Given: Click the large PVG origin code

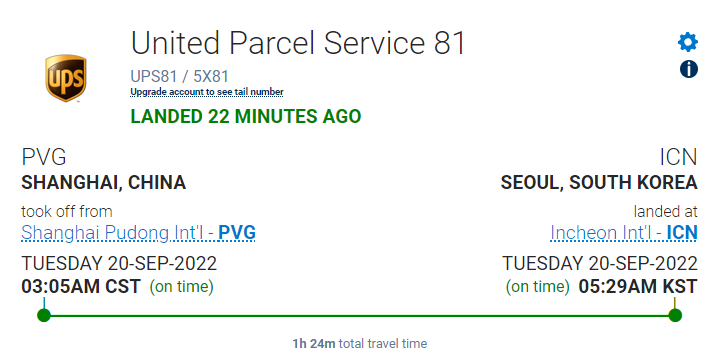Looking at the screenshot, I should (44, 157).
